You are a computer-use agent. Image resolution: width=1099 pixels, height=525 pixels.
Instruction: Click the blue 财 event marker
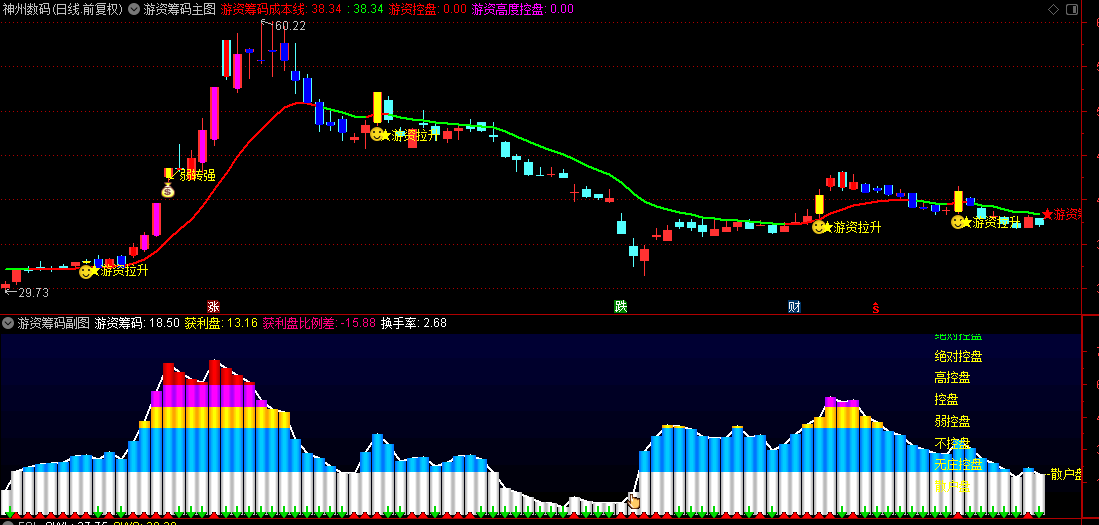[793, 306]
